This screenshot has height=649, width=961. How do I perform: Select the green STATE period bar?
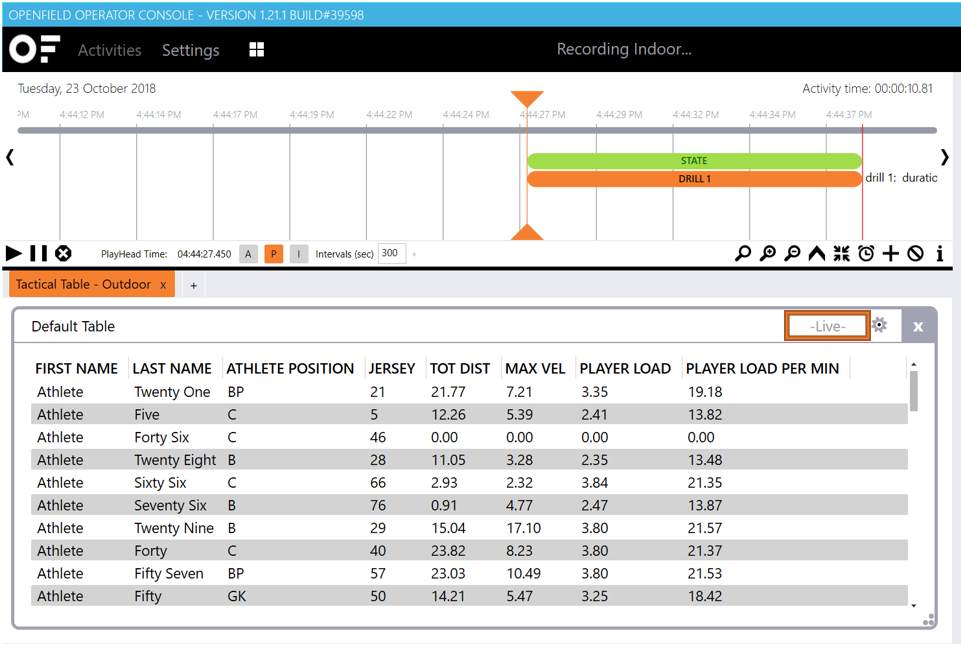tap(694, 161)
